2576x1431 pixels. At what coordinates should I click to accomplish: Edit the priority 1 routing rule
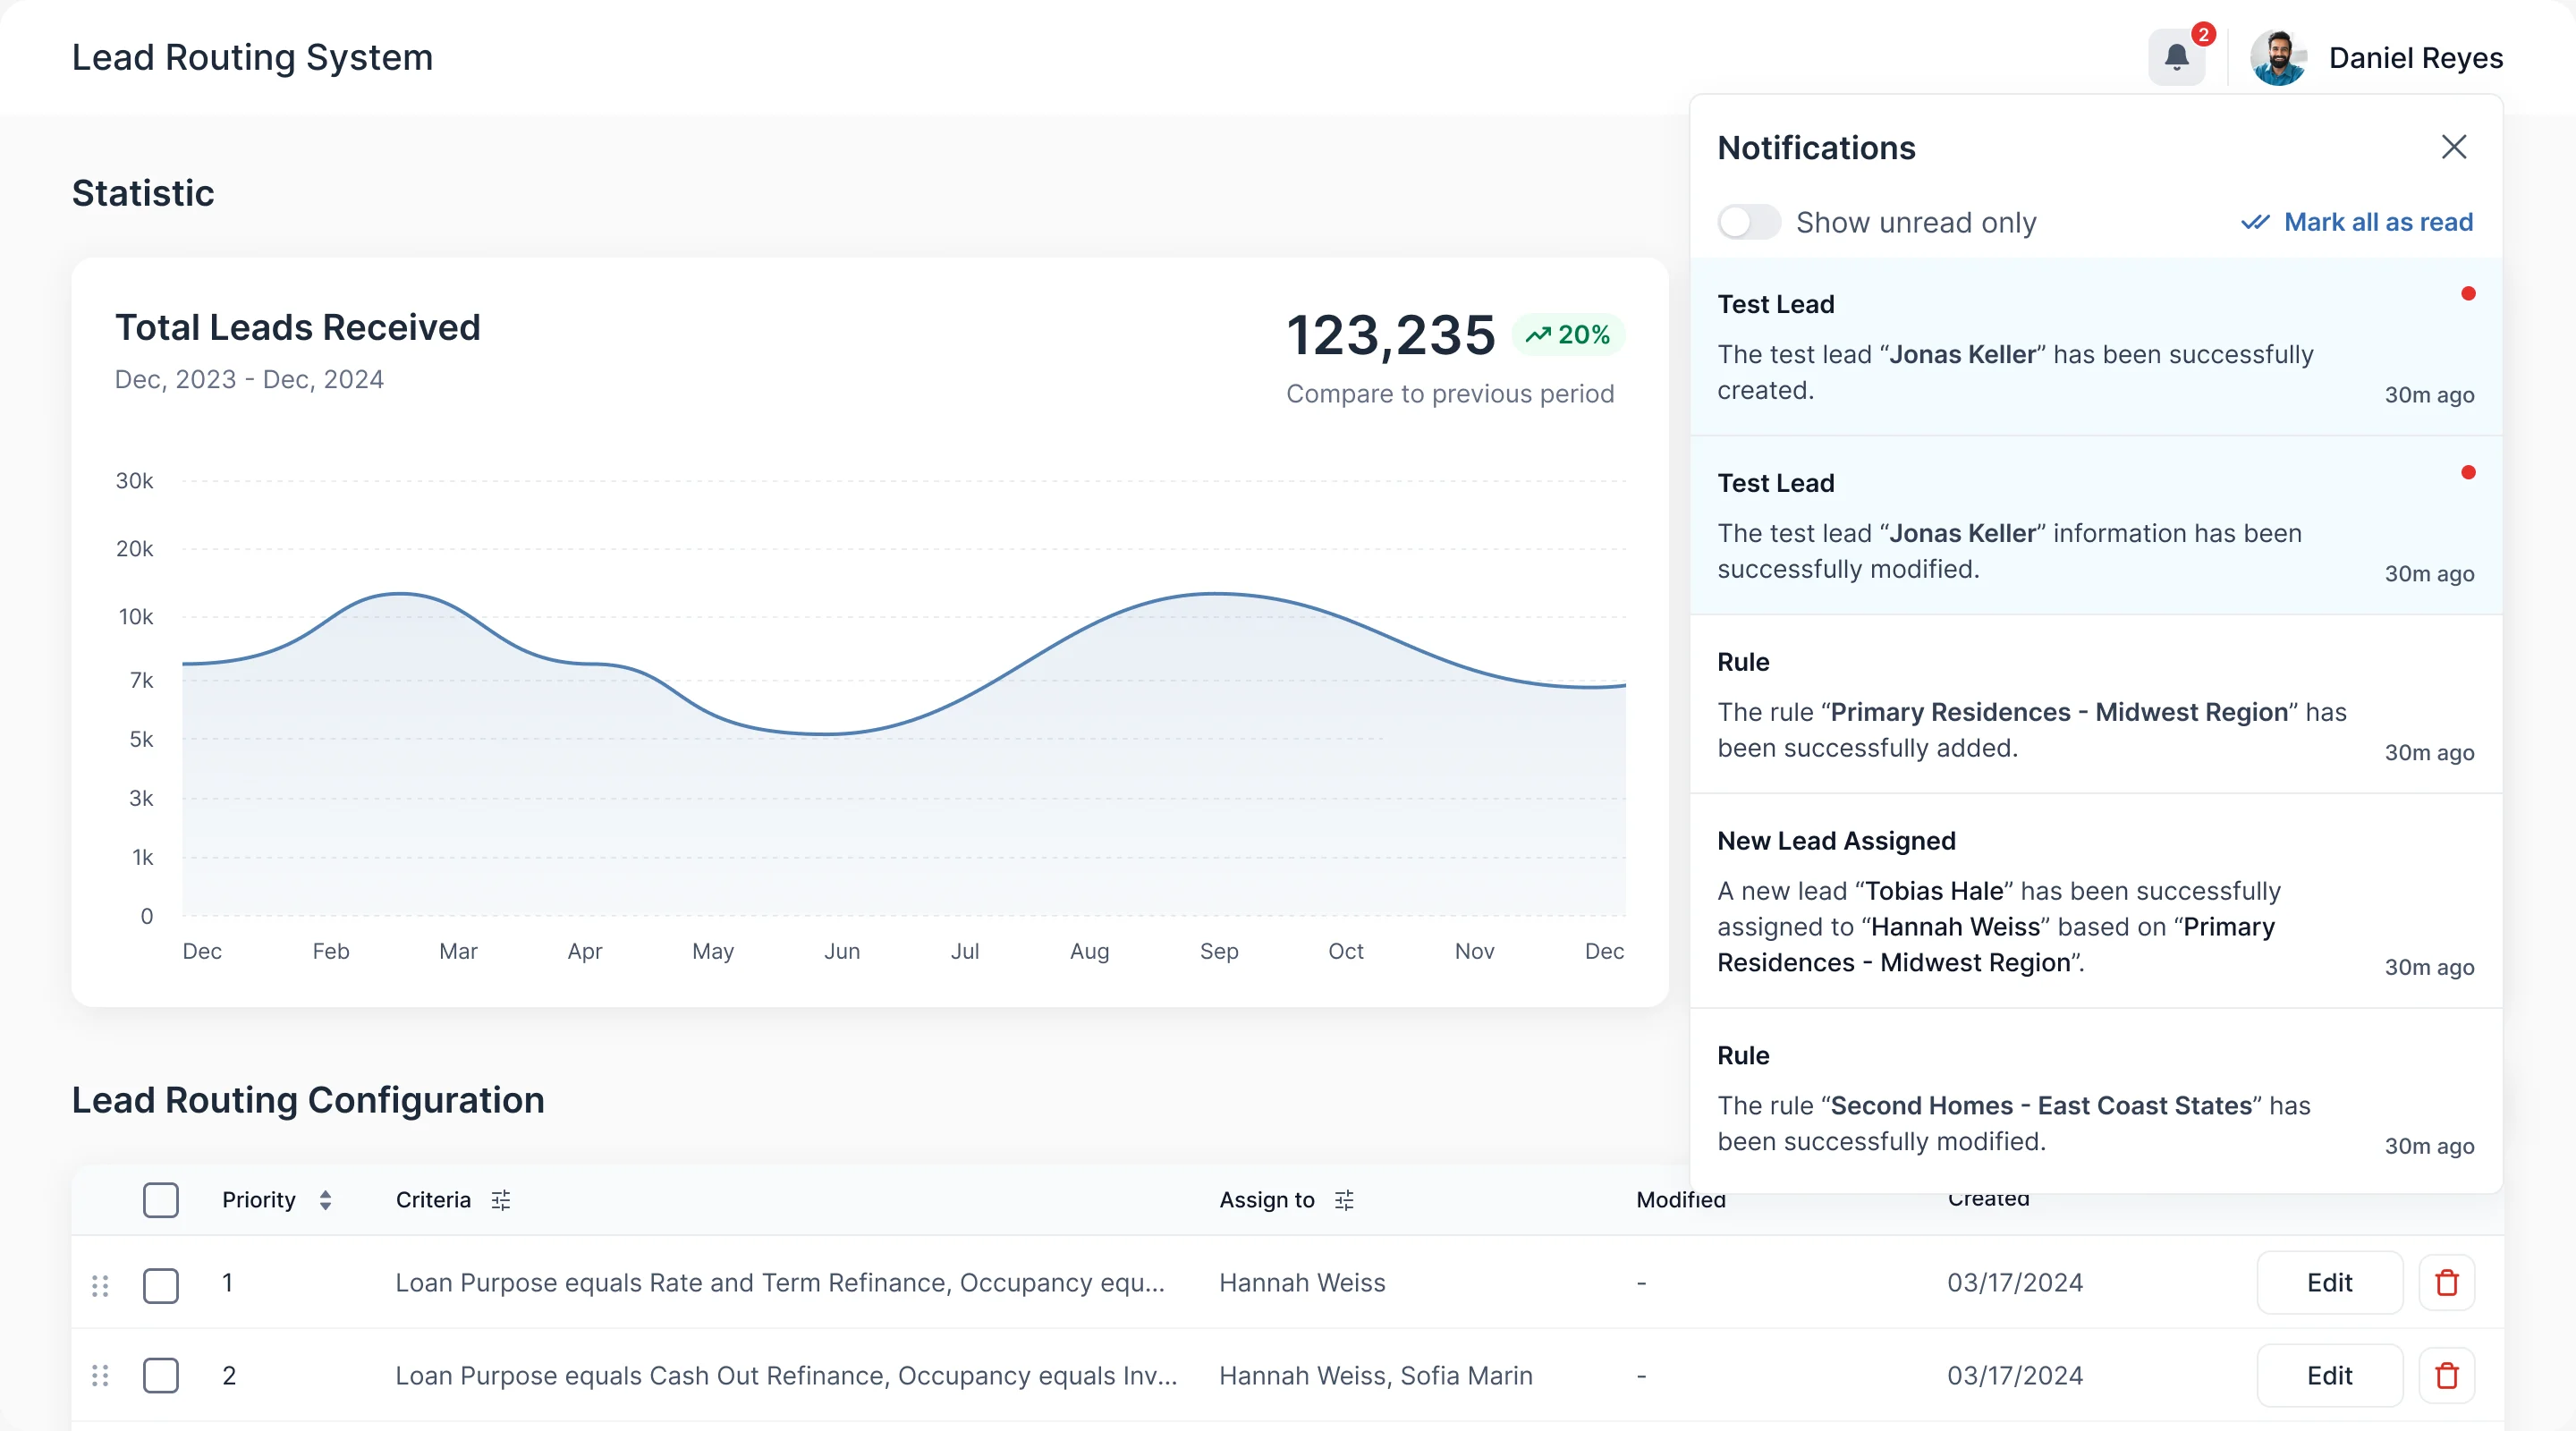[2329, 1283]
